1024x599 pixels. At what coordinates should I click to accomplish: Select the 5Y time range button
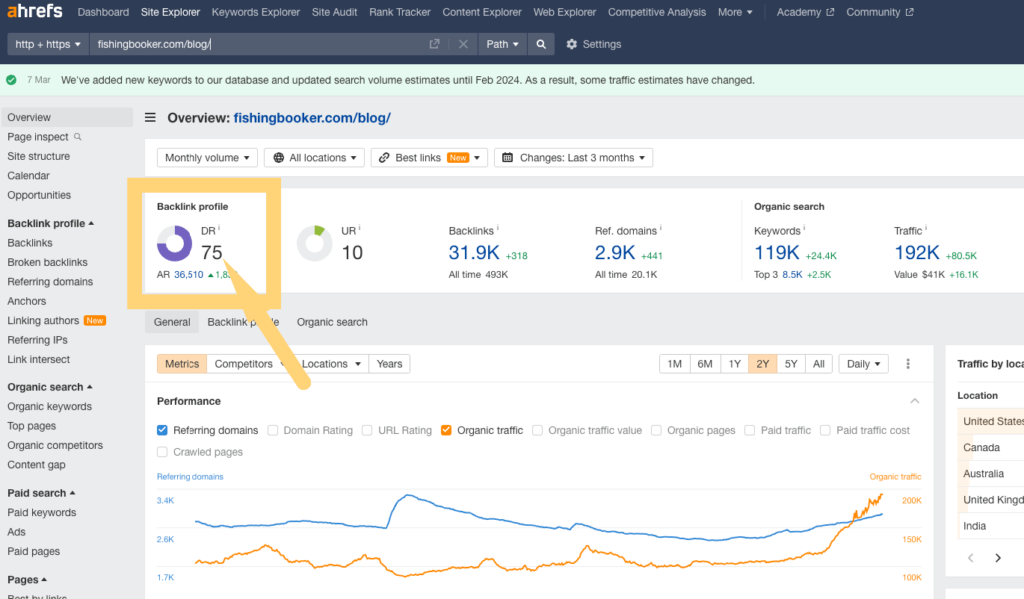coord(790,364)
